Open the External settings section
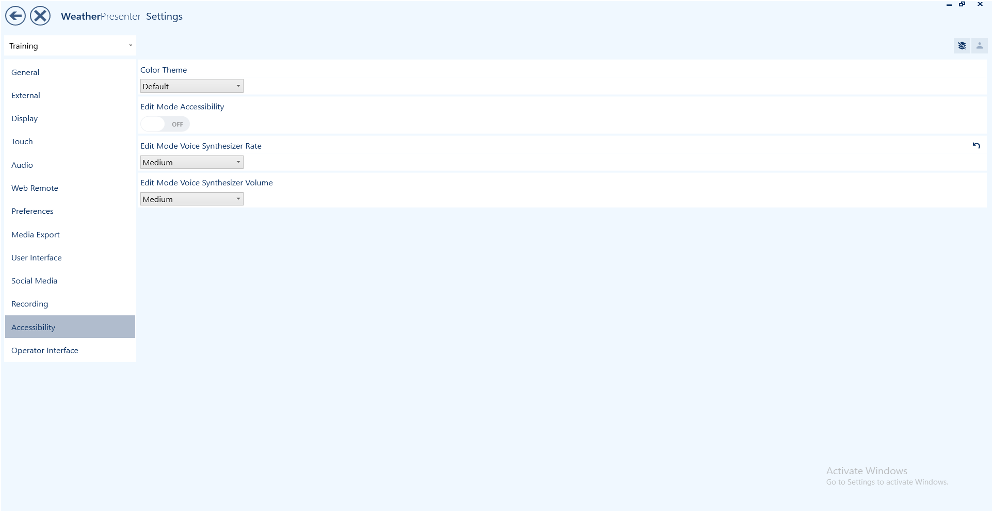 coord(26,96)
